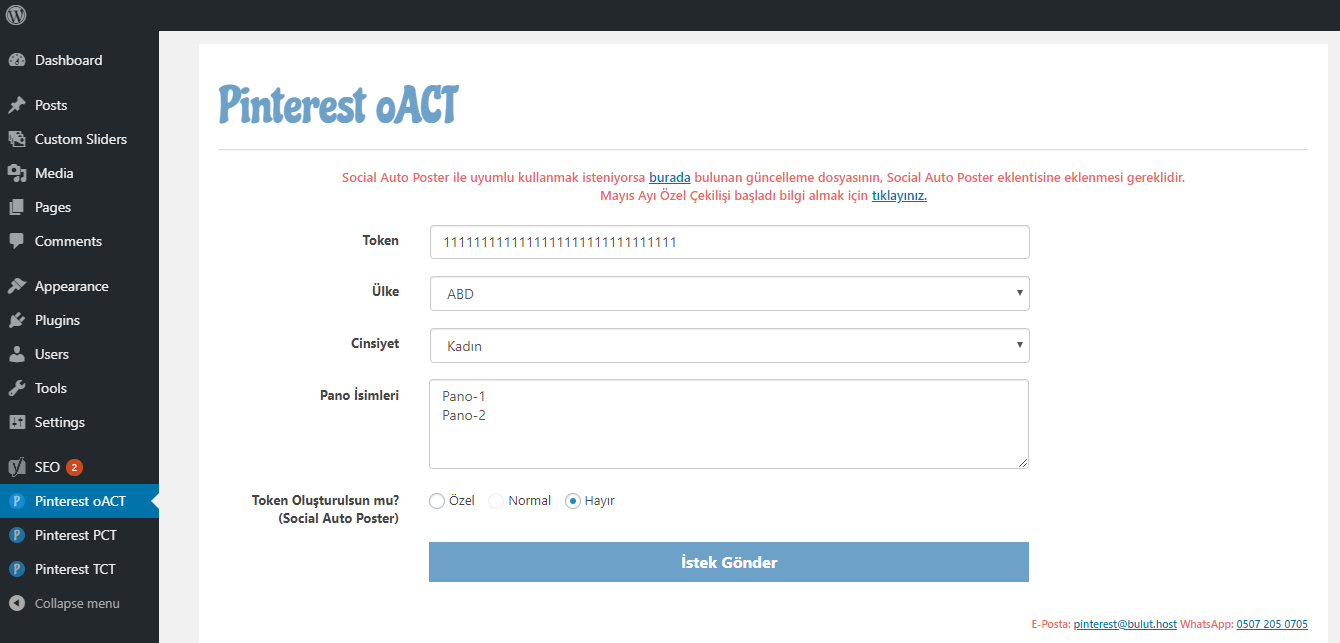The height and width of the screenshot is (643, 1340).
Task: Click the İstek Gönder submit button
Action: pos(729,562)
